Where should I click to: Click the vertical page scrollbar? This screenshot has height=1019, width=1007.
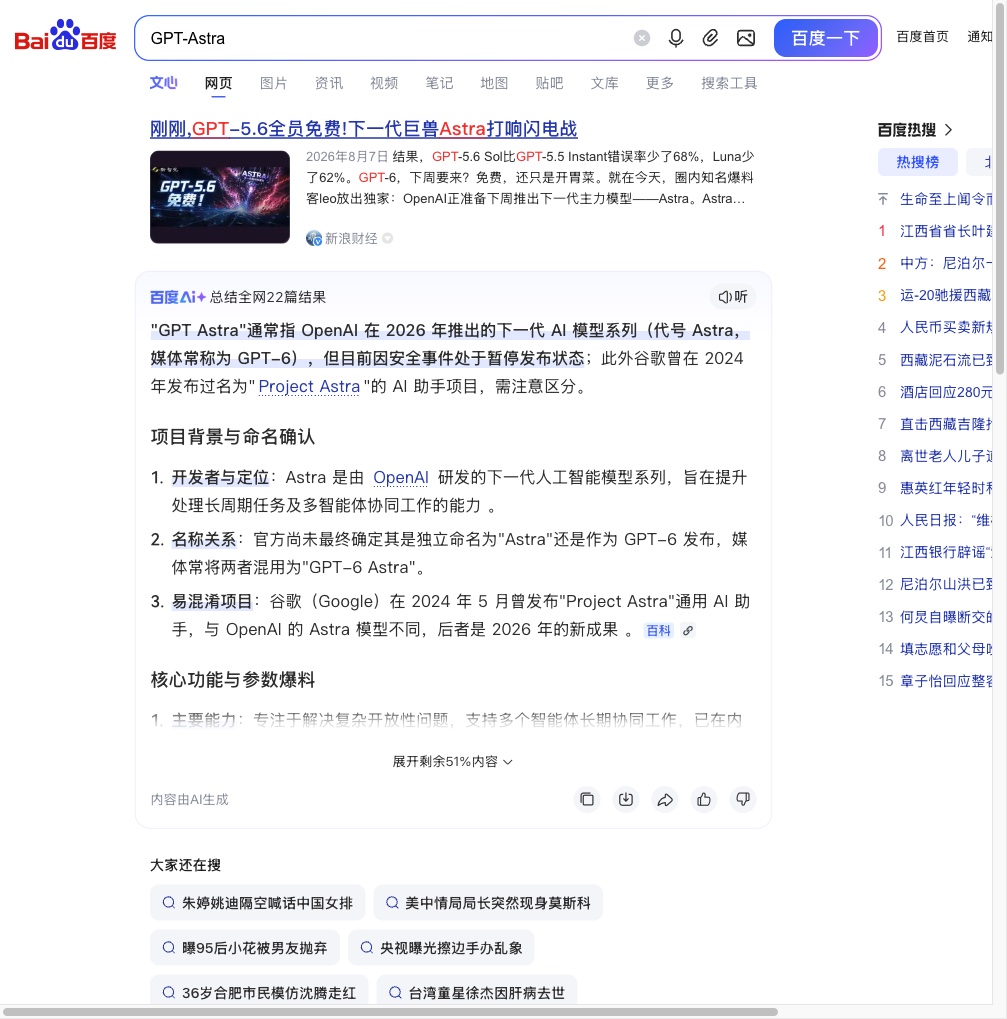tap(999, 188)
